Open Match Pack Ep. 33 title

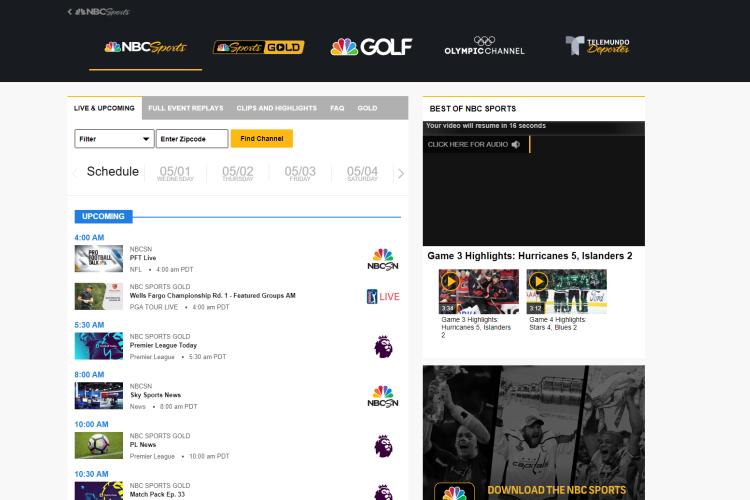157,495
